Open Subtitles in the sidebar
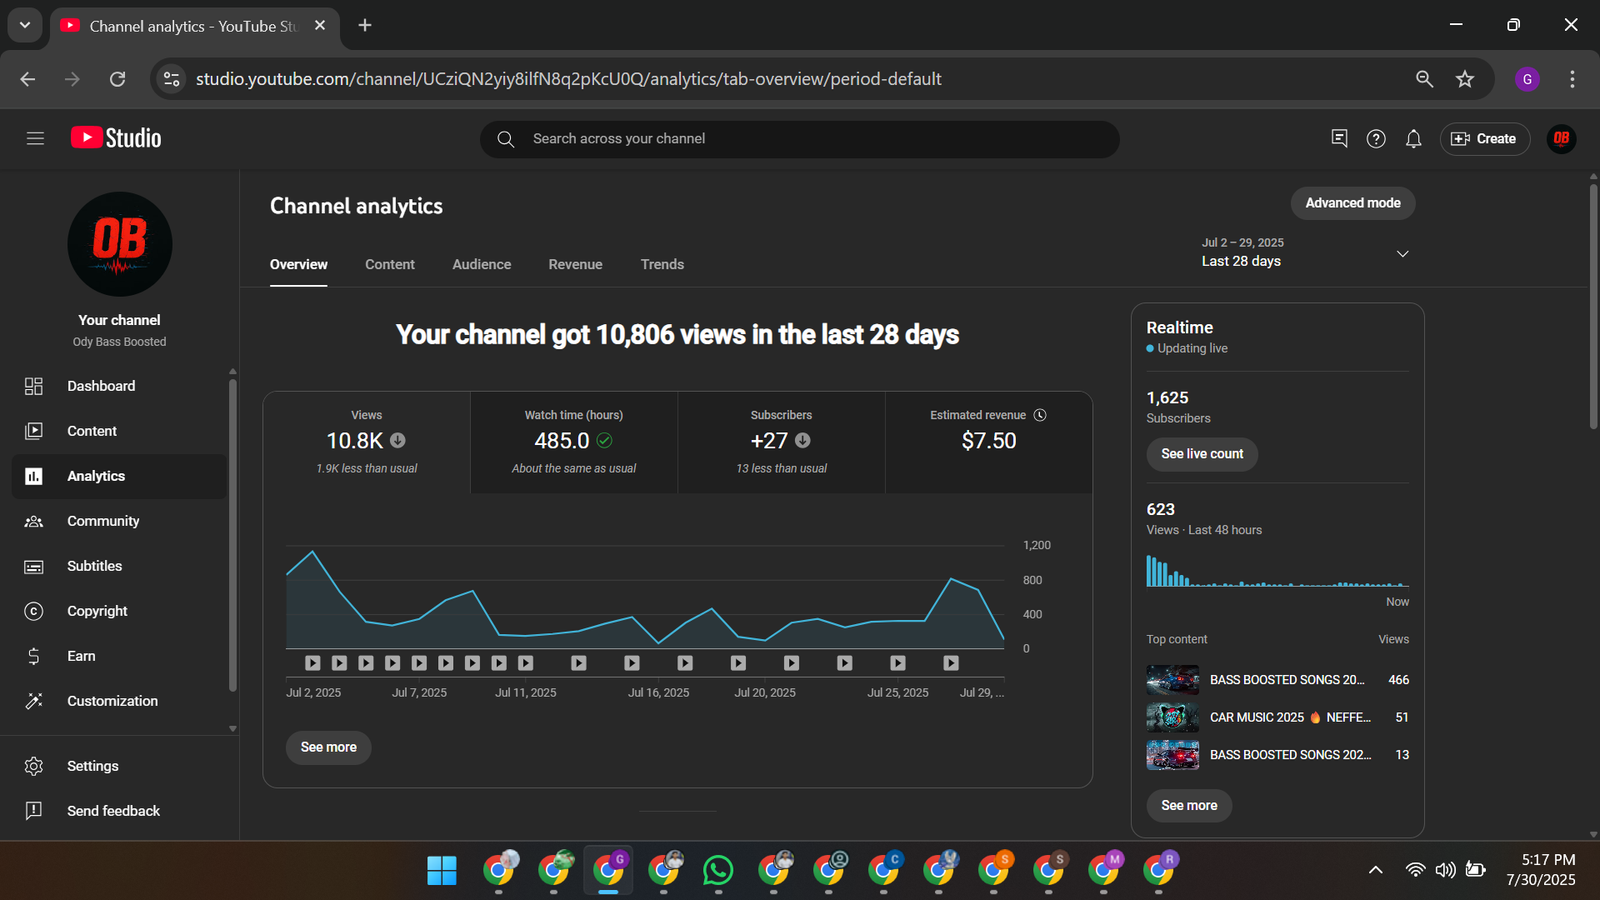1600x900 pixels. 119,566
